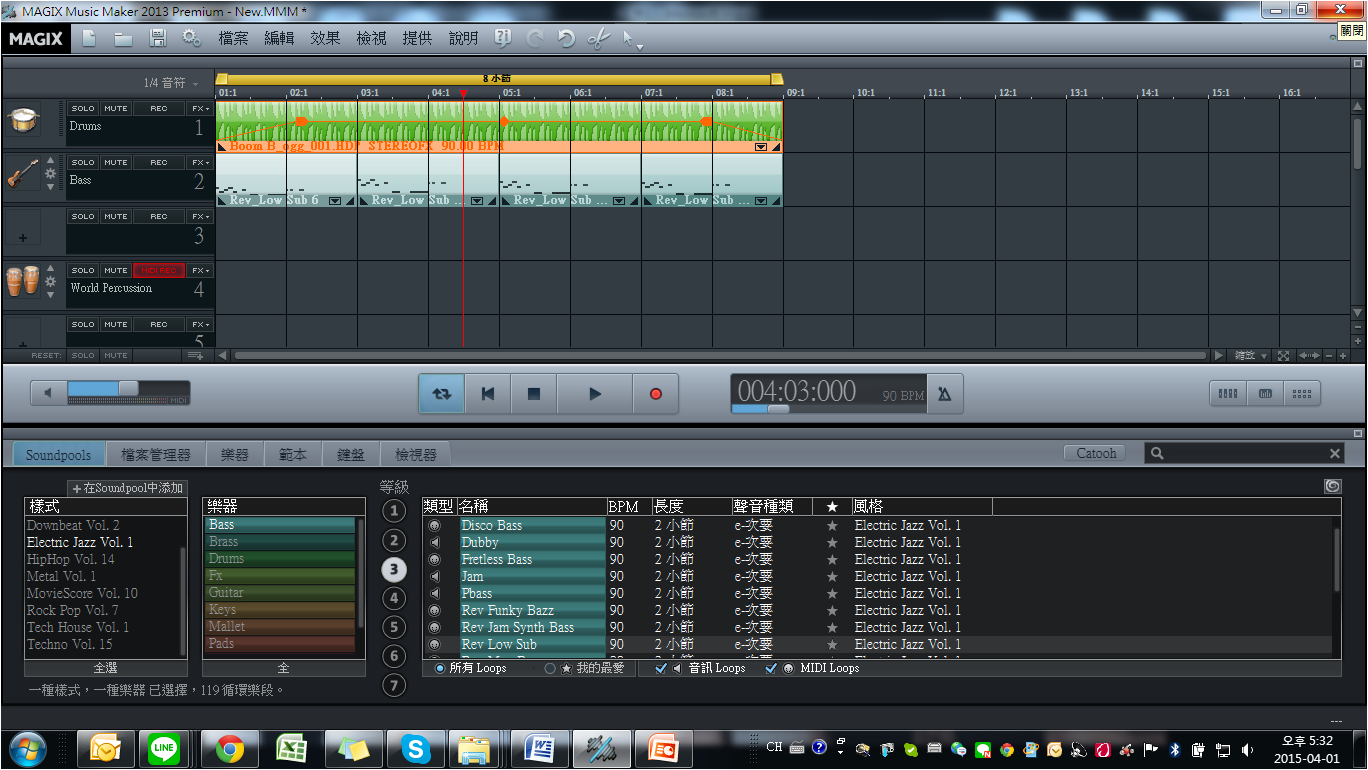Toggle the 音訊 Loops checkbox
This screenshot has width=1368, height=770.
click(660, 668)
